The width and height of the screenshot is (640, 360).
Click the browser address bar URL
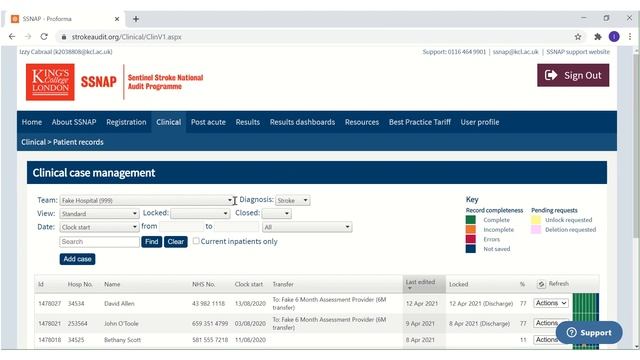pyautogui.click(x=127, y=37)
